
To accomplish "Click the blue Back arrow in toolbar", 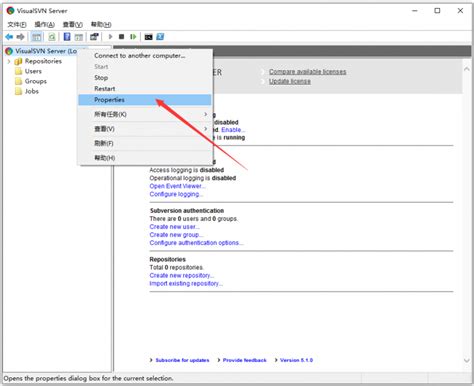I will (9, 37).
